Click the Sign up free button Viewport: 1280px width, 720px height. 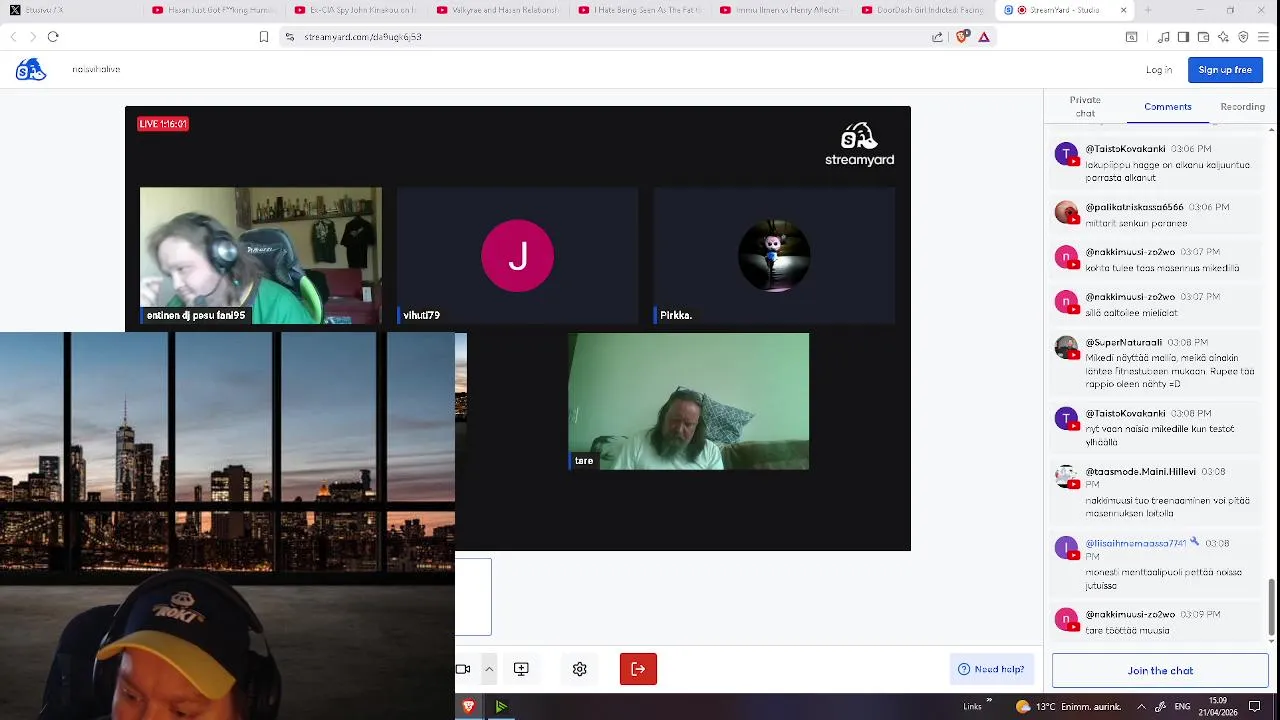click(x=1225, y=70)
